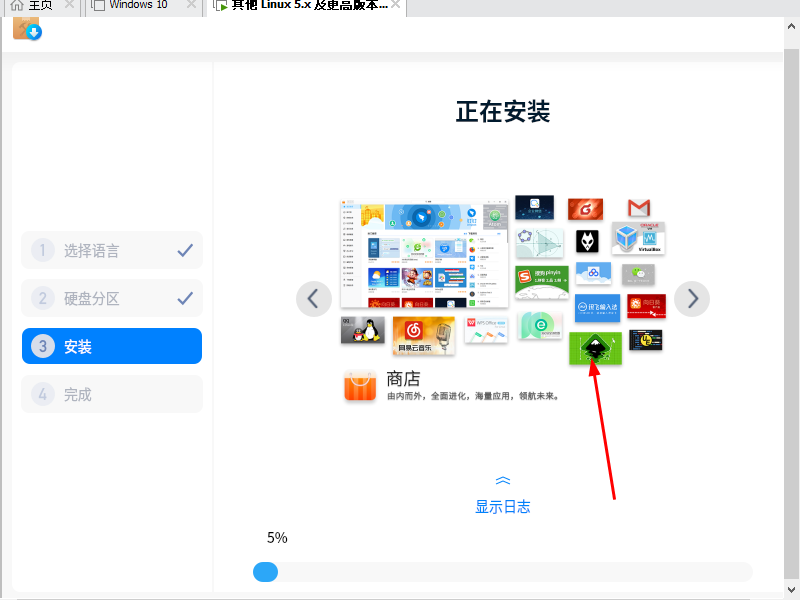
Task: Click the checkmark beside 硬盘分区
Action: [x=185, y=298]
